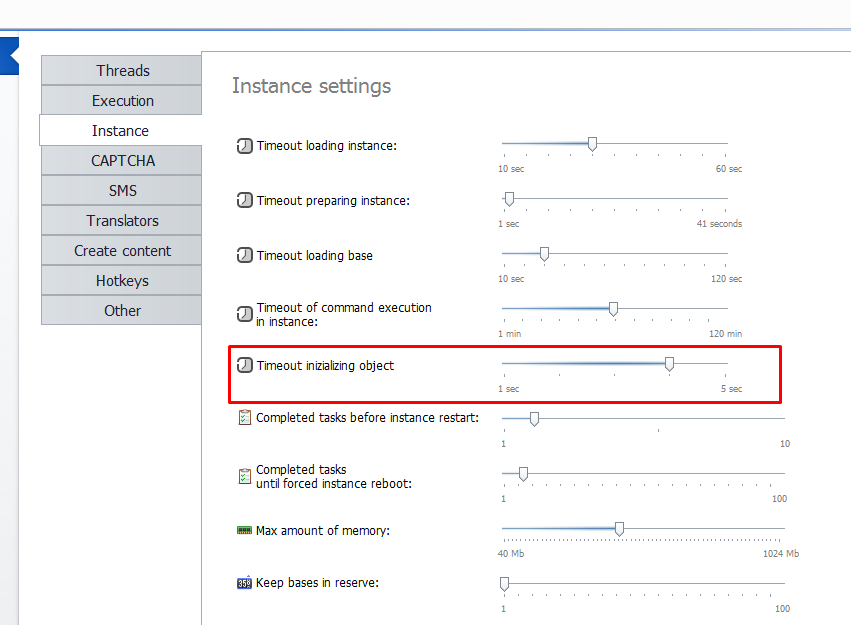
Task: Go to the Translators tab
Action: (x=122, y=221)
